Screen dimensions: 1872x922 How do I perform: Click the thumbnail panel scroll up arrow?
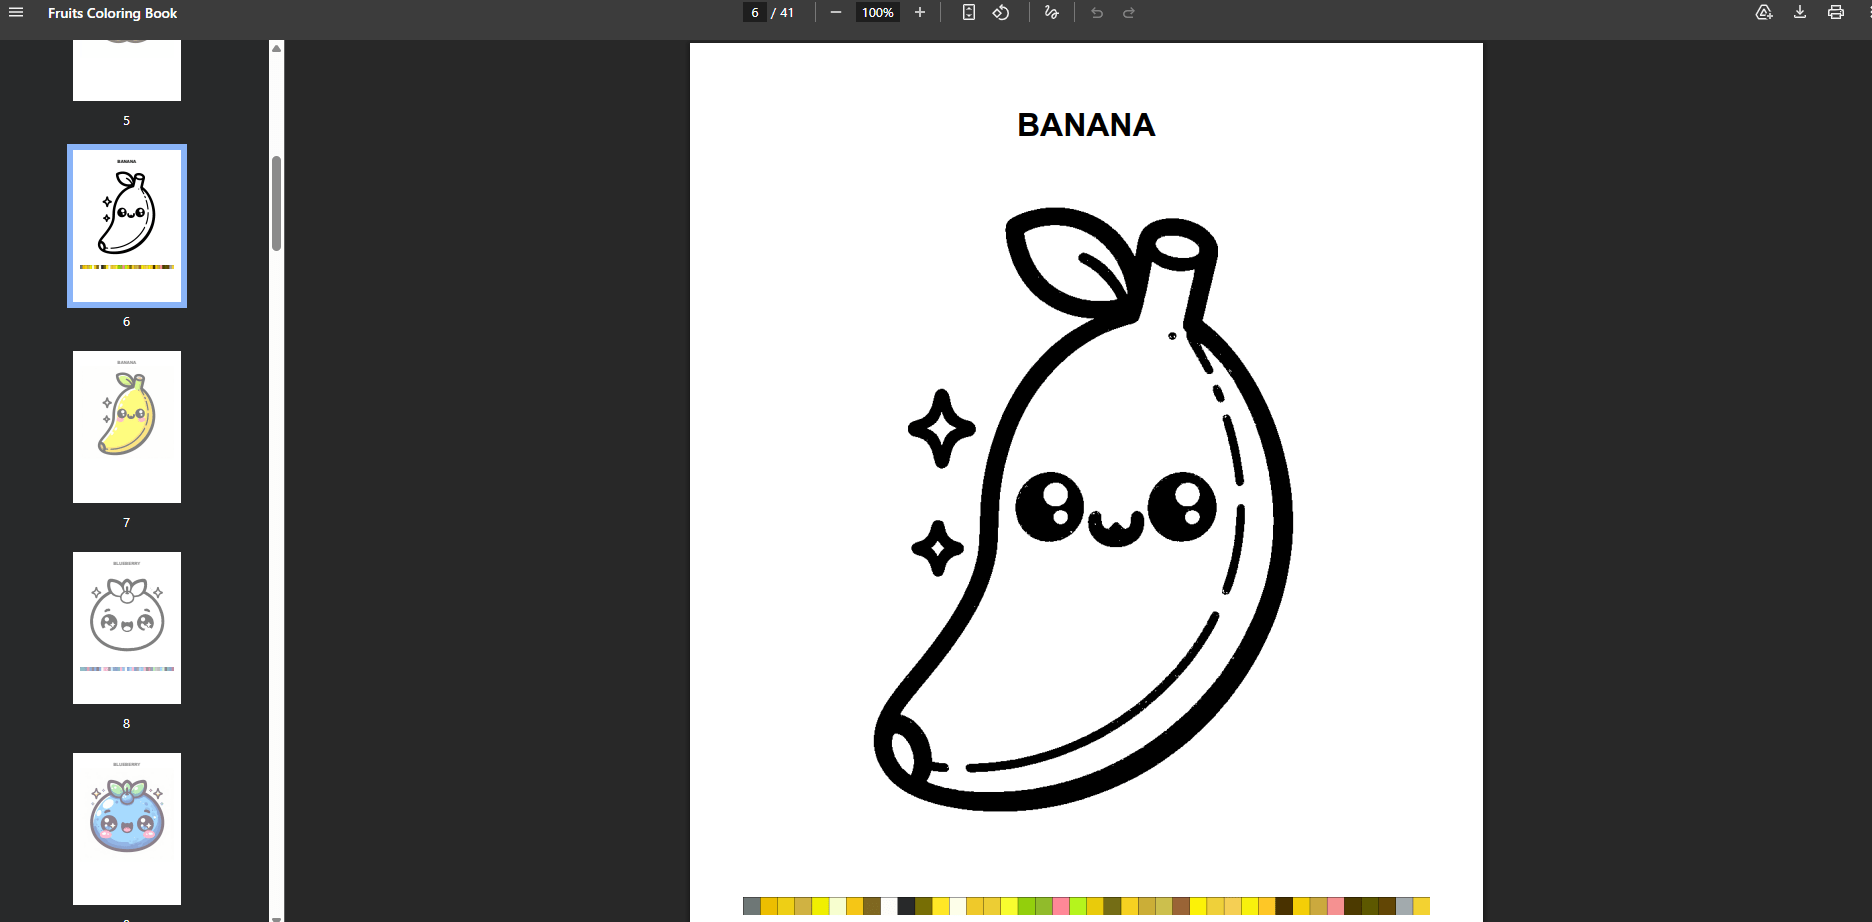277,48
